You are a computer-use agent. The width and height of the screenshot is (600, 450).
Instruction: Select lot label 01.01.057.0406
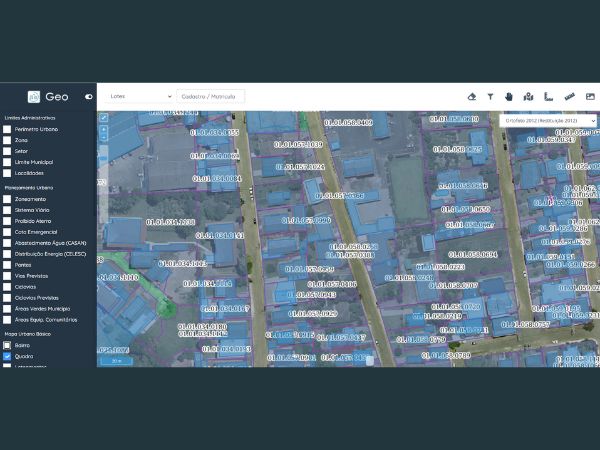click(x=332, y=284)
